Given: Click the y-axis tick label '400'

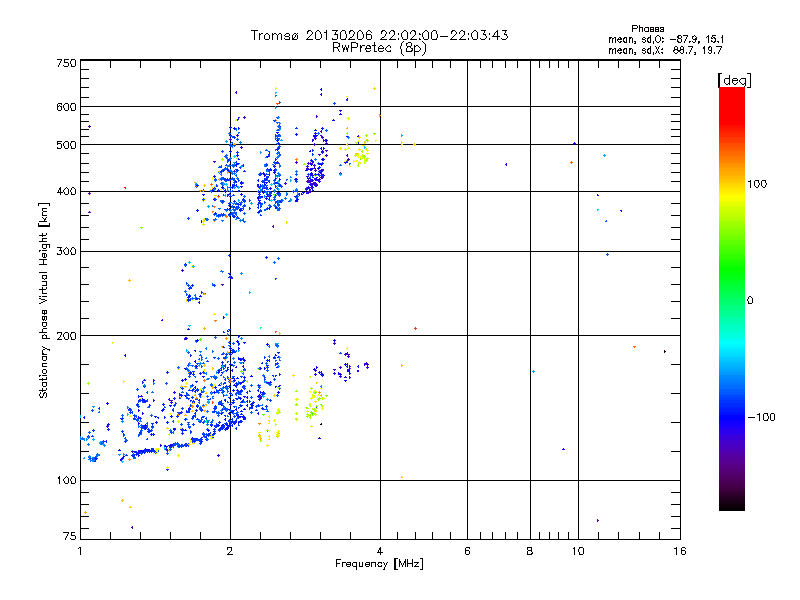Looking at the screenshot, I should pos(66,191).
